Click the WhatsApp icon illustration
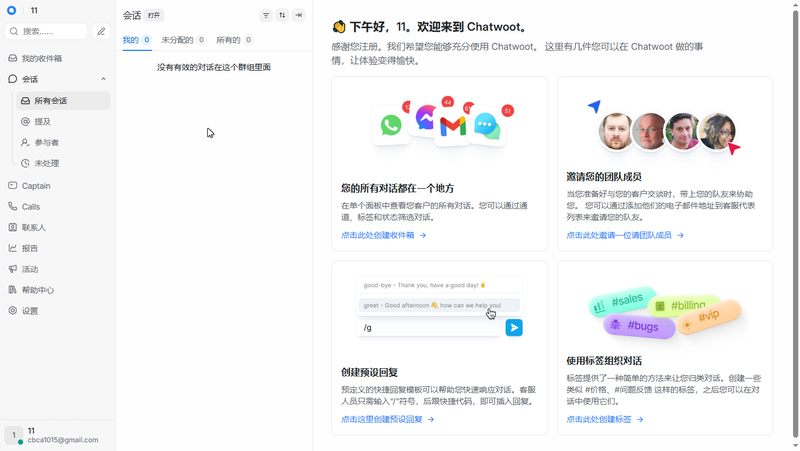Image resolution: width=800 pixels, height=451 pixels. point(391,125)
